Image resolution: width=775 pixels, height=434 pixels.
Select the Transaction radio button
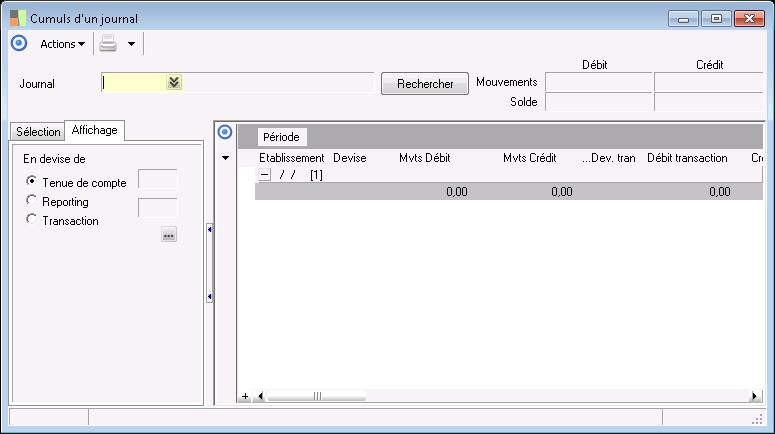32,219
